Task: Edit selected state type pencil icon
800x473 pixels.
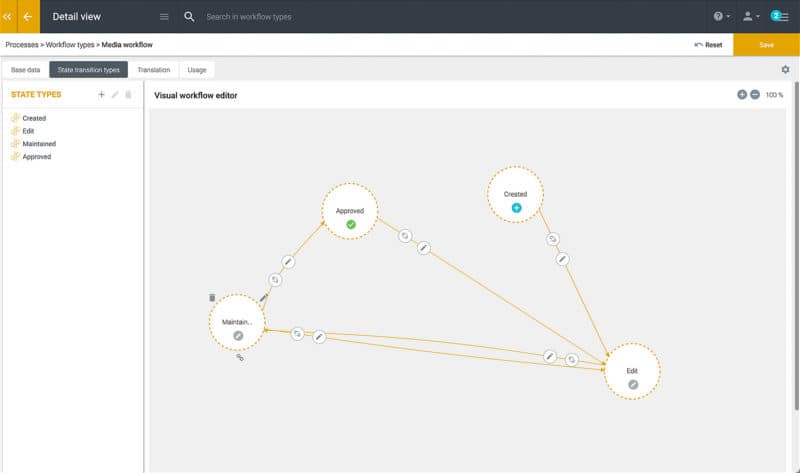Action: point(115,94)
